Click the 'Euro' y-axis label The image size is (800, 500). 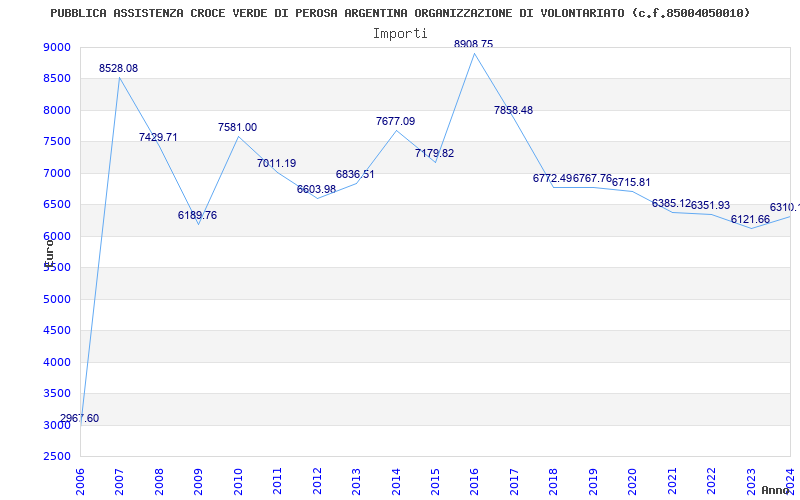48,253
